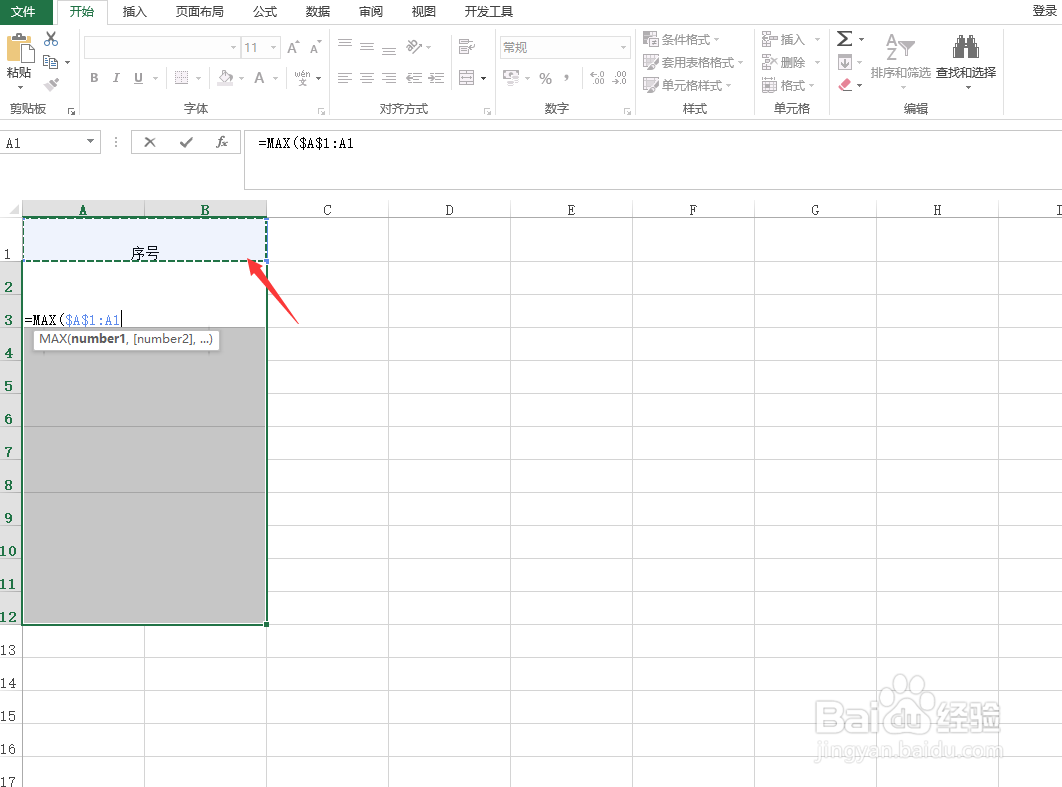Align text right

coord(389,78)
